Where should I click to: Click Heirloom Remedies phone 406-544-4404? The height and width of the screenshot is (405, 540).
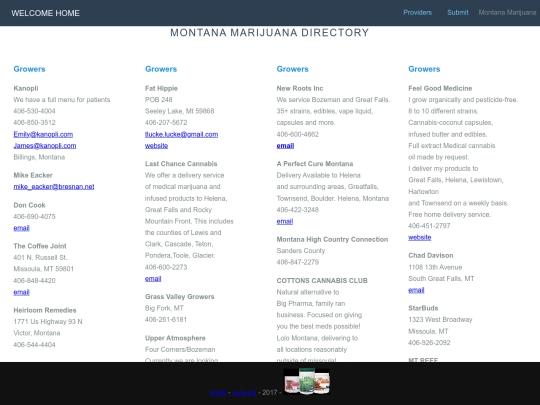34,344
